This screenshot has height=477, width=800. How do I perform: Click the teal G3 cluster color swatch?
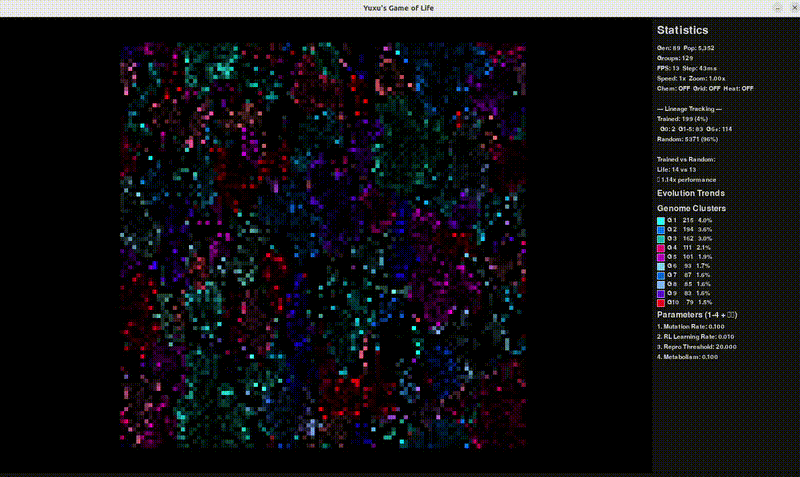tap(661, 239)
